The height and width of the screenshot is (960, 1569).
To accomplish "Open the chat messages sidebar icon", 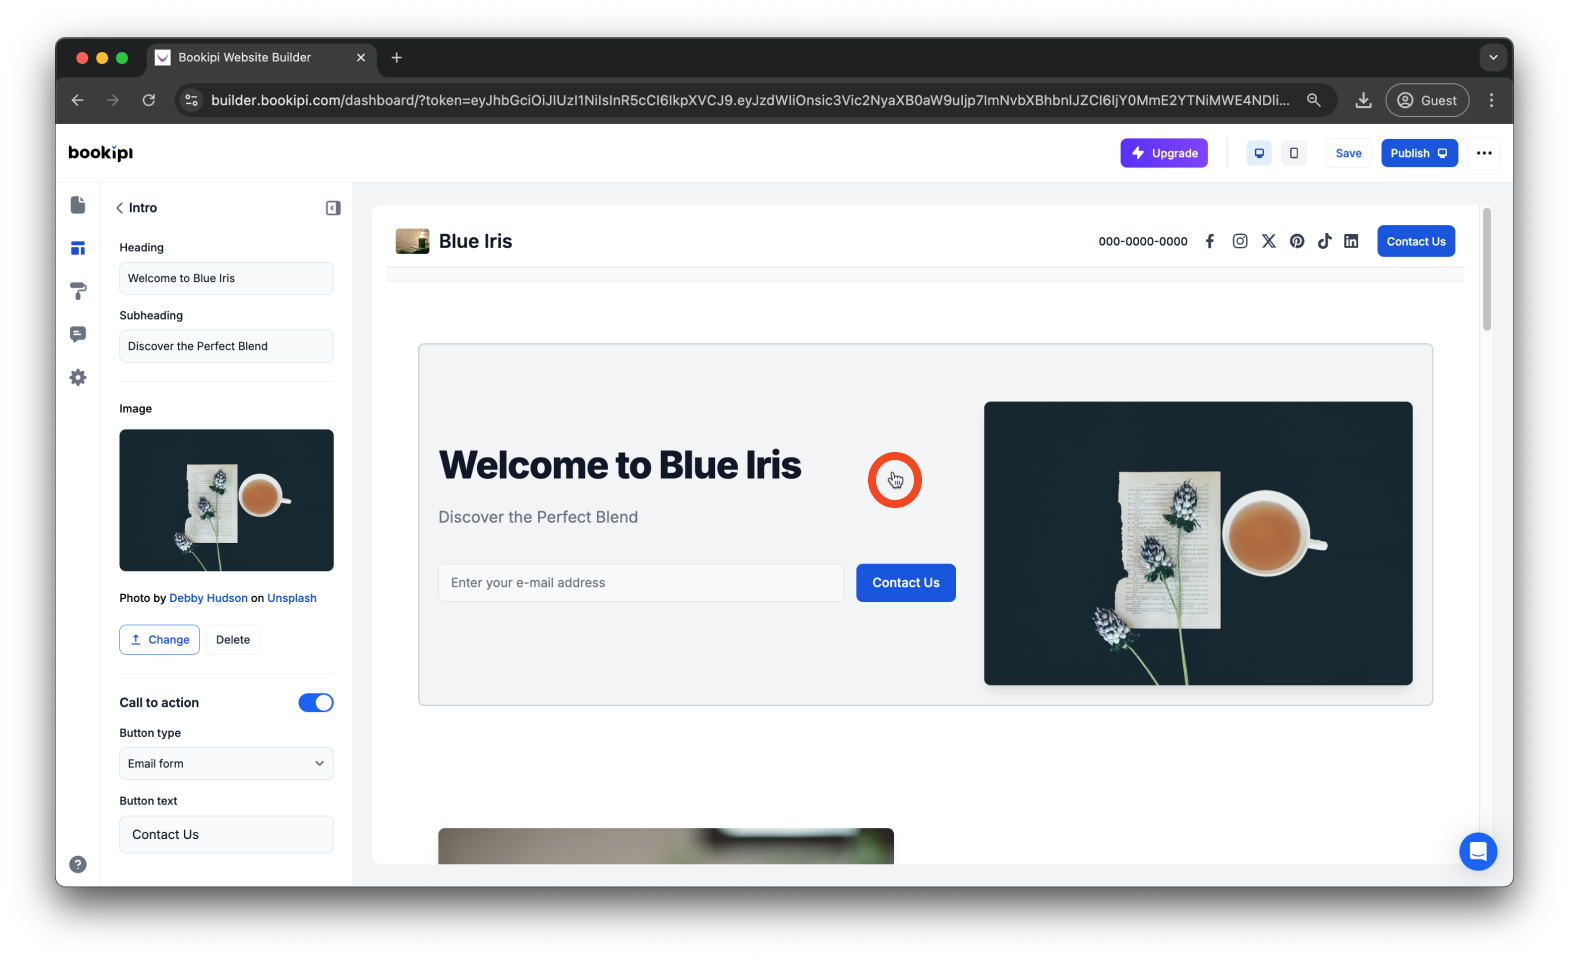I will 78,334.
